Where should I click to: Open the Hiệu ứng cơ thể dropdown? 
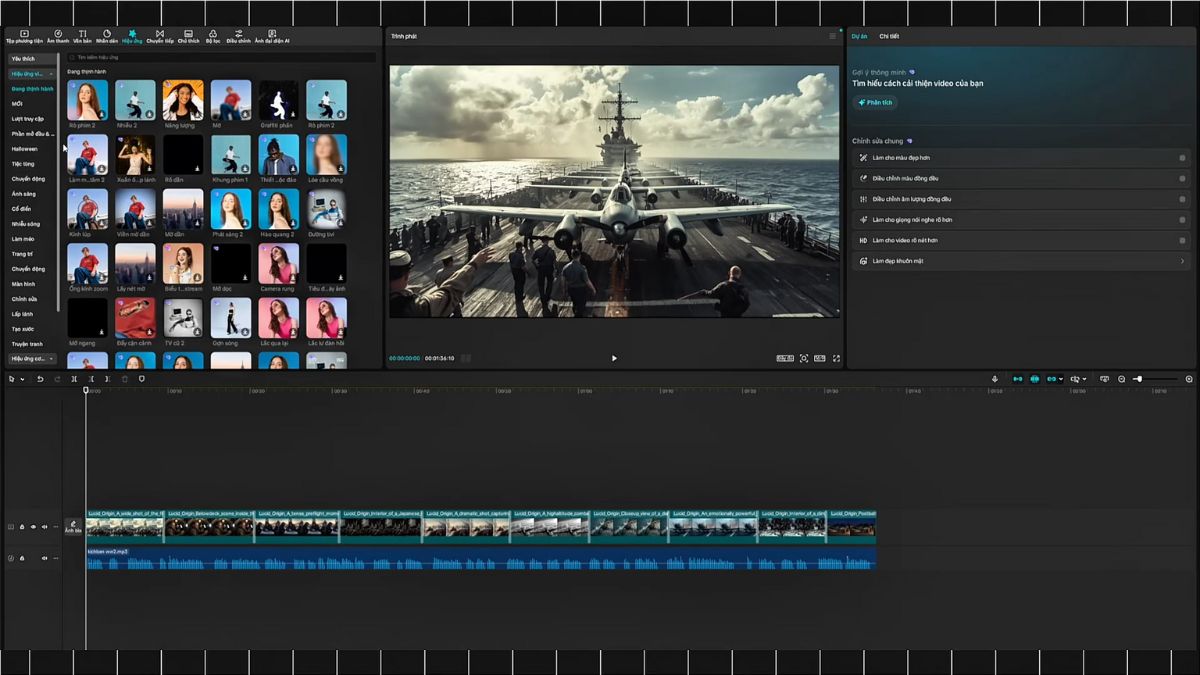coord(31,358)
